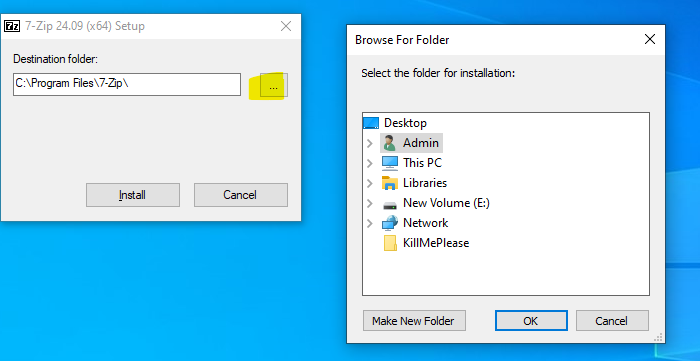
Task: Open the browse "..." button in 7-Zip Setup
Action: pos(274,85)
